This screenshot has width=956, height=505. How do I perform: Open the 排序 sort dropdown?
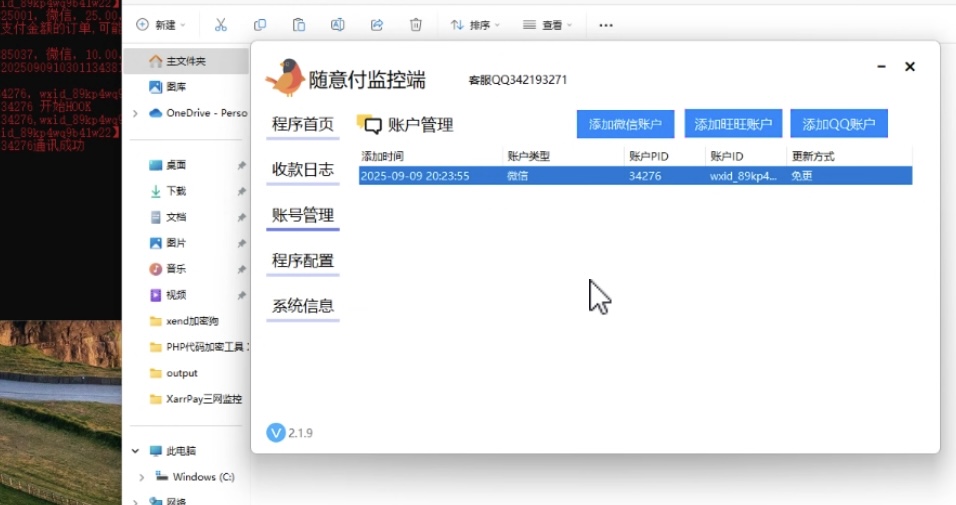475,25
